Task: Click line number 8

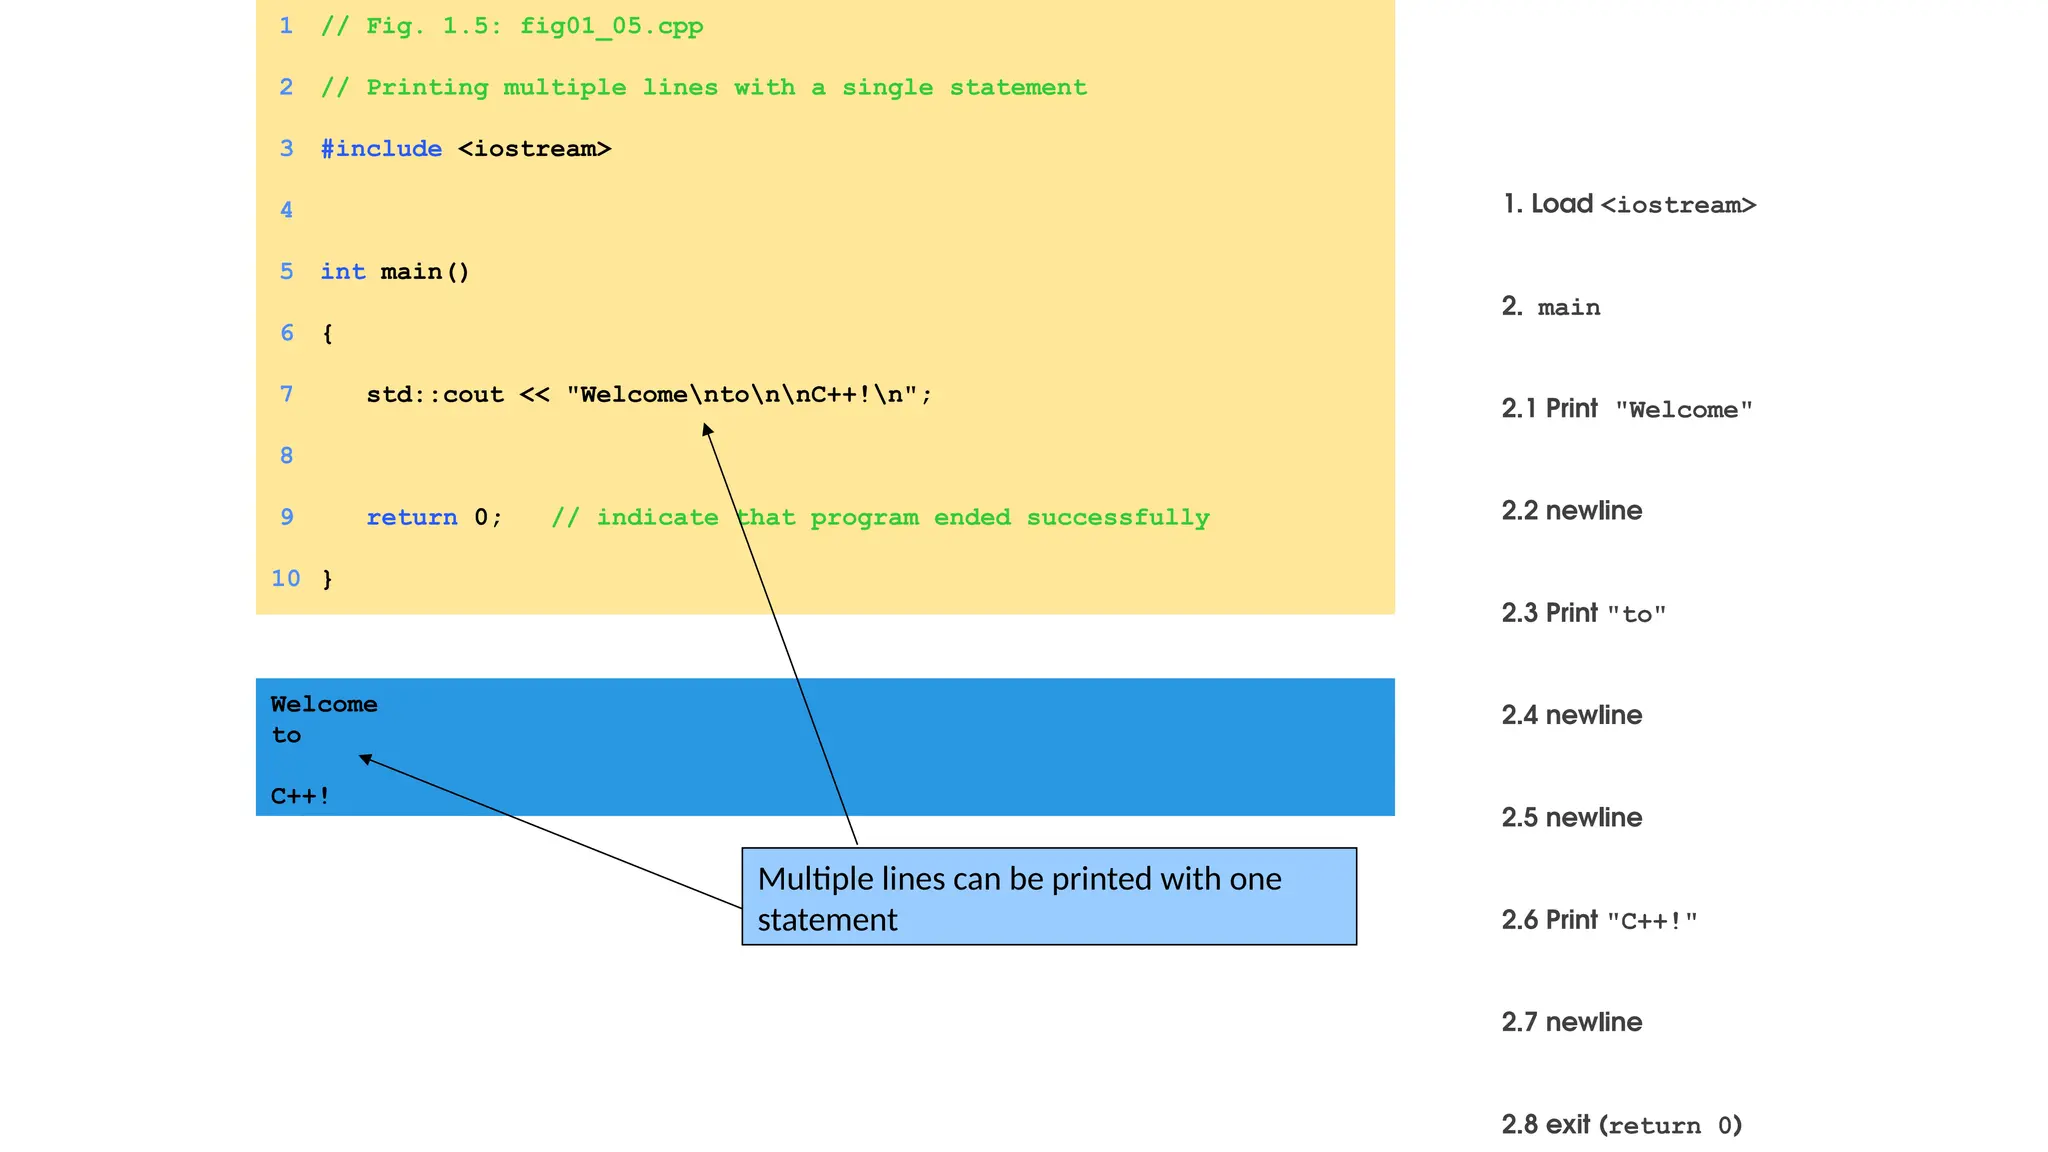Action: click(287, 456)
